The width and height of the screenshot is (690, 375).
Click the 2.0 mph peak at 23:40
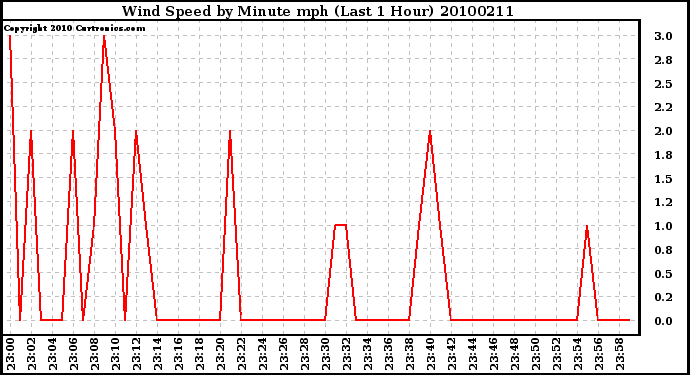pos(430,132)
